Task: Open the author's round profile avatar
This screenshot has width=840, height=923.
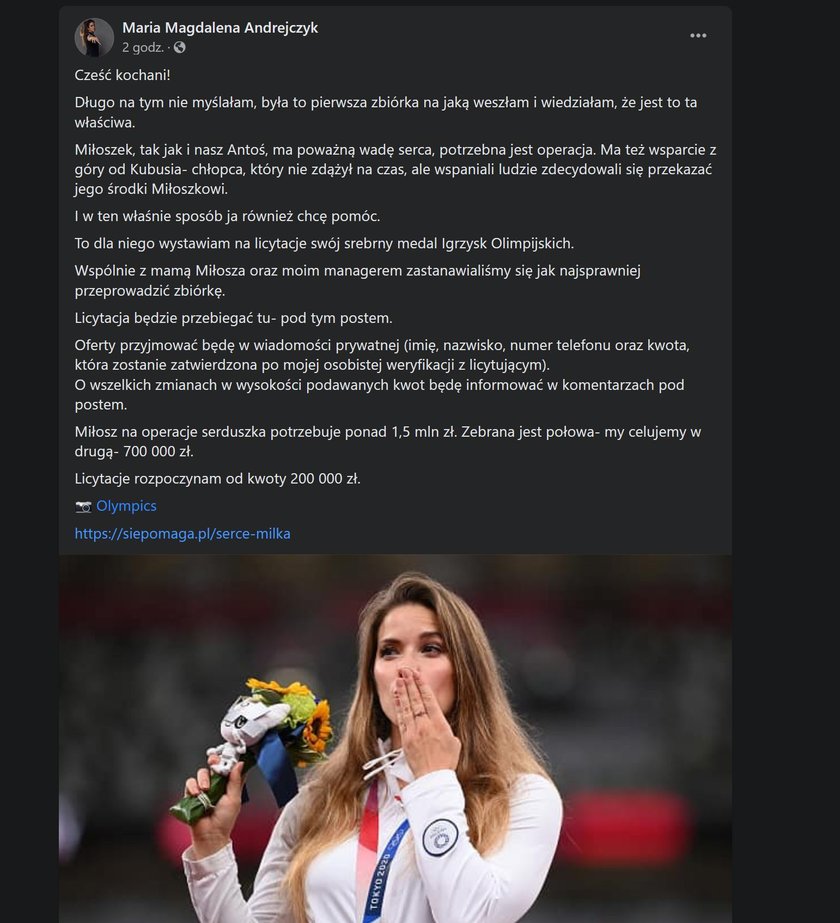Action: click(x=94, y=37)
